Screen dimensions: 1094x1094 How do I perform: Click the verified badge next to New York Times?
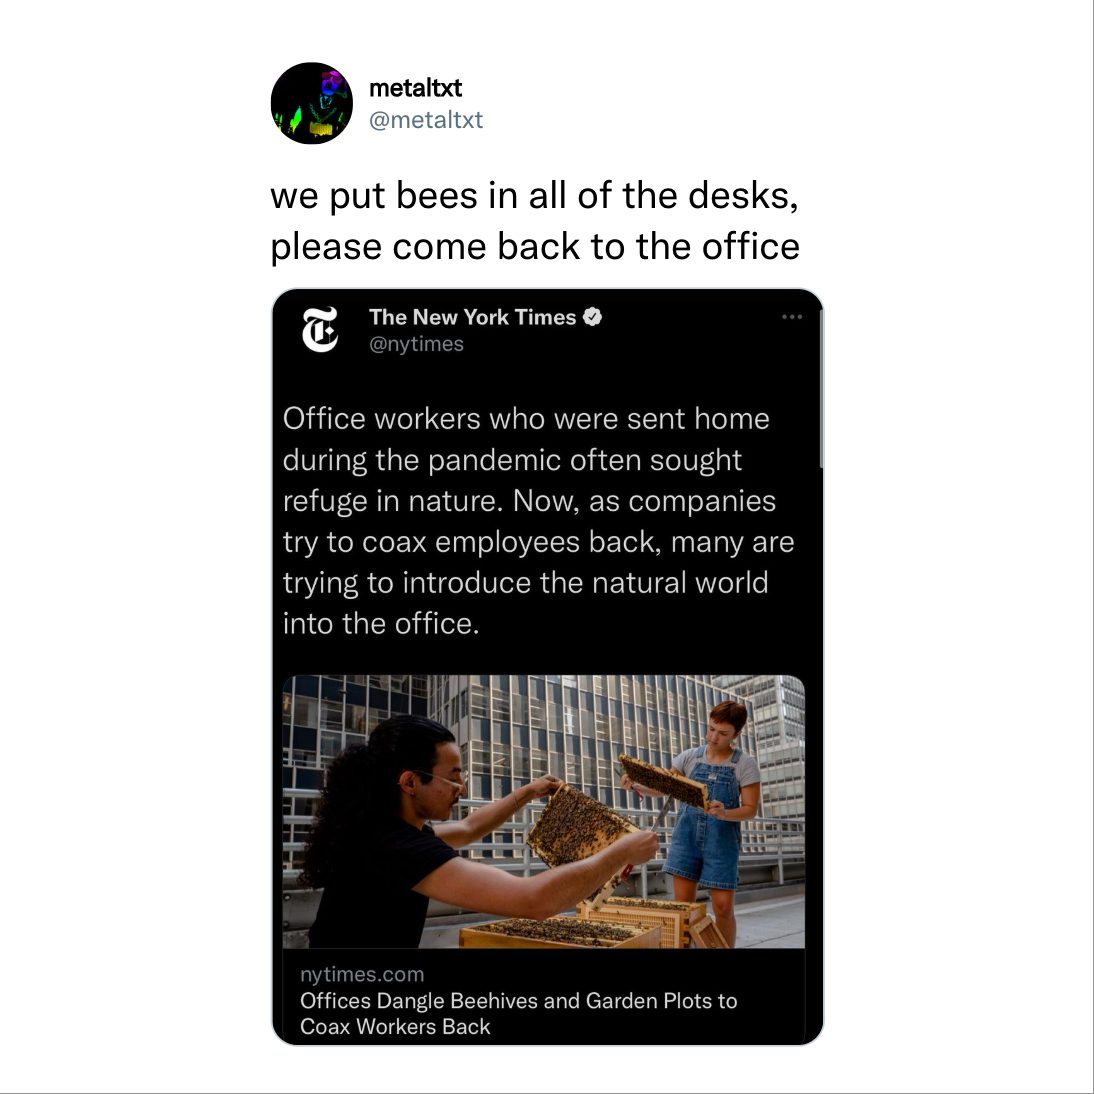[x=592, y=317]
